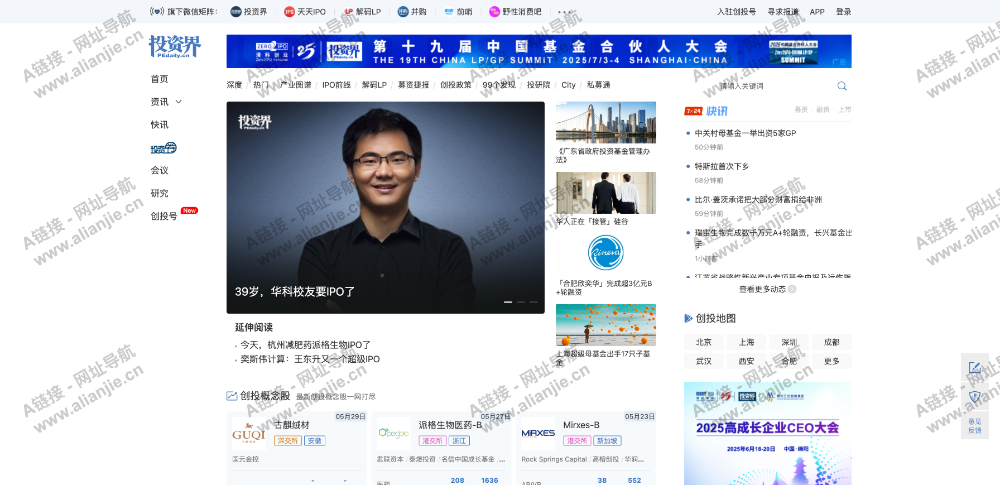Click the 7x24 快讯 badge icon
The width and height of the screenshot is (1000, 485).
pyautogui.click(x=693, y=111)
